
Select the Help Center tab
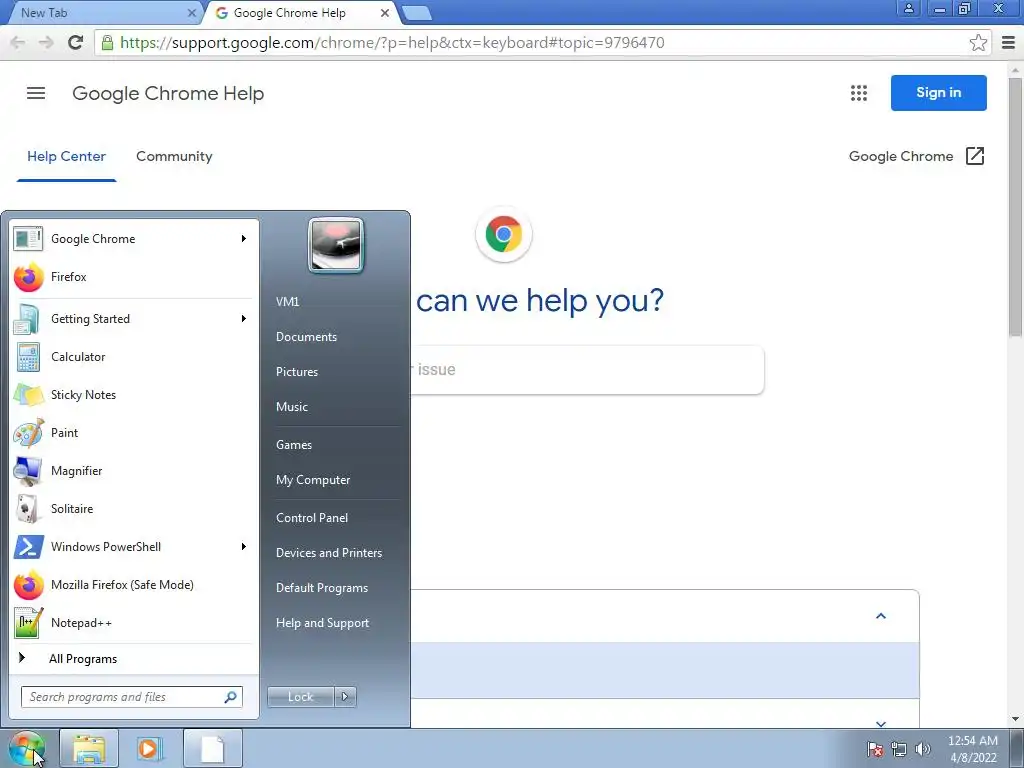(66, 156)
